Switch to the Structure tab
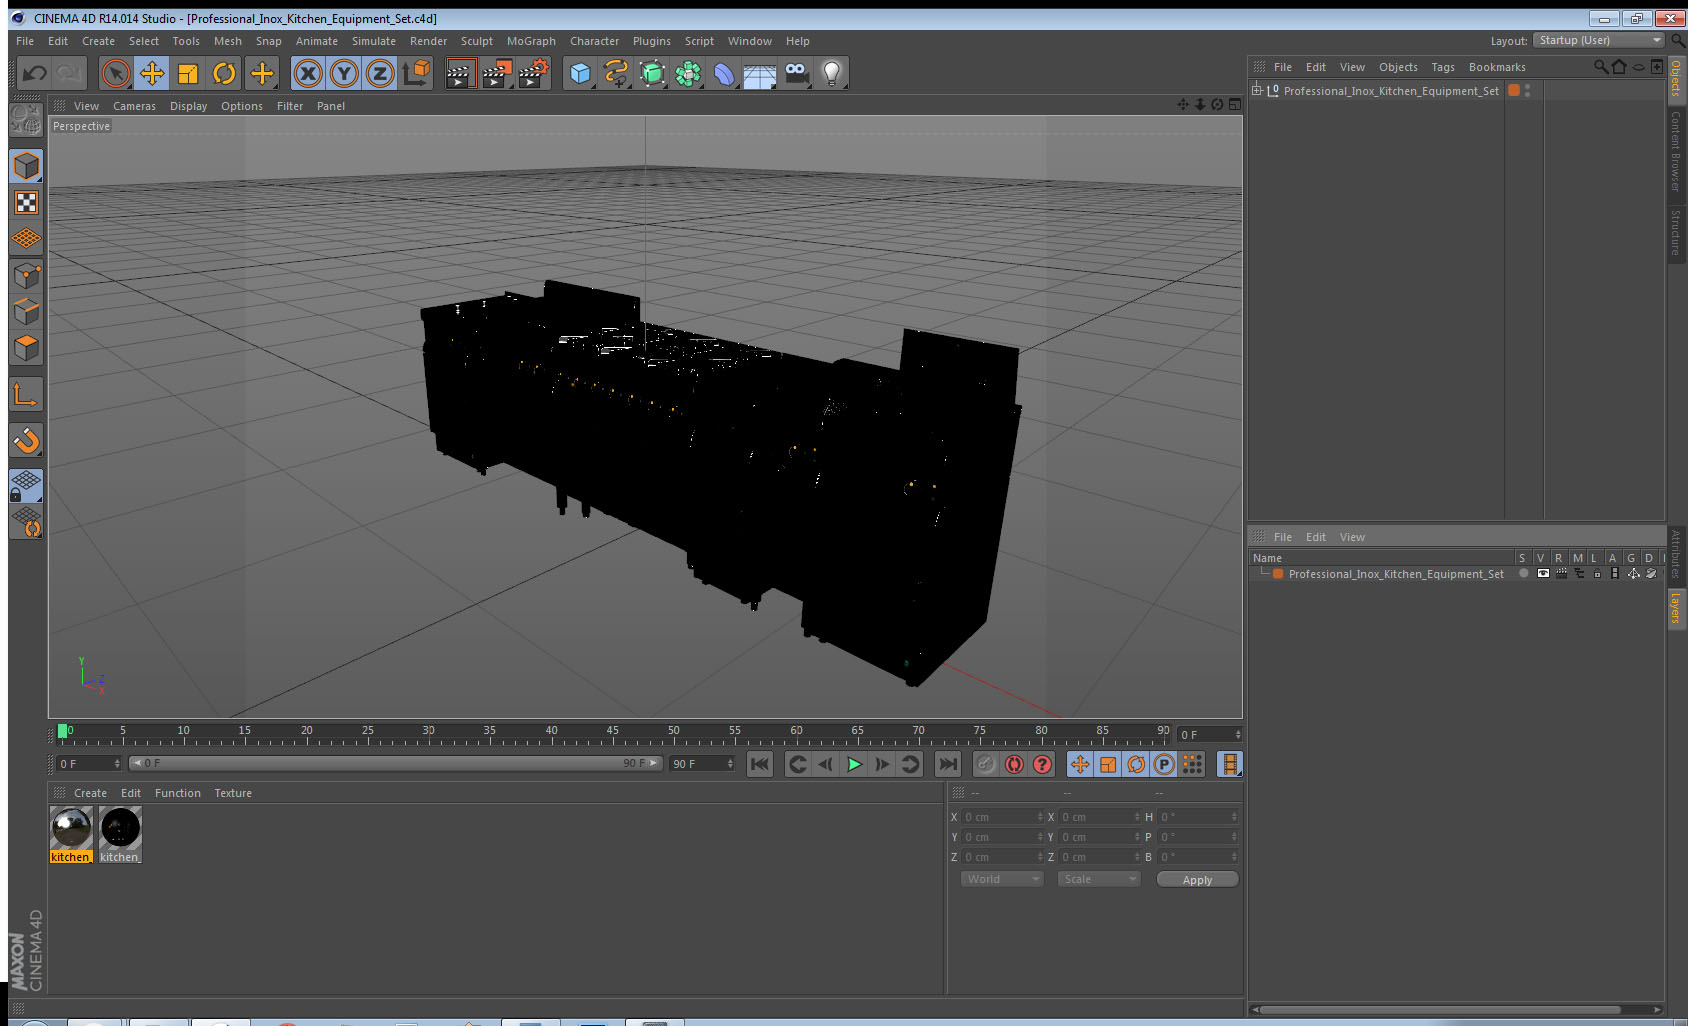1688x1026 pixels. pos(1676,232)
